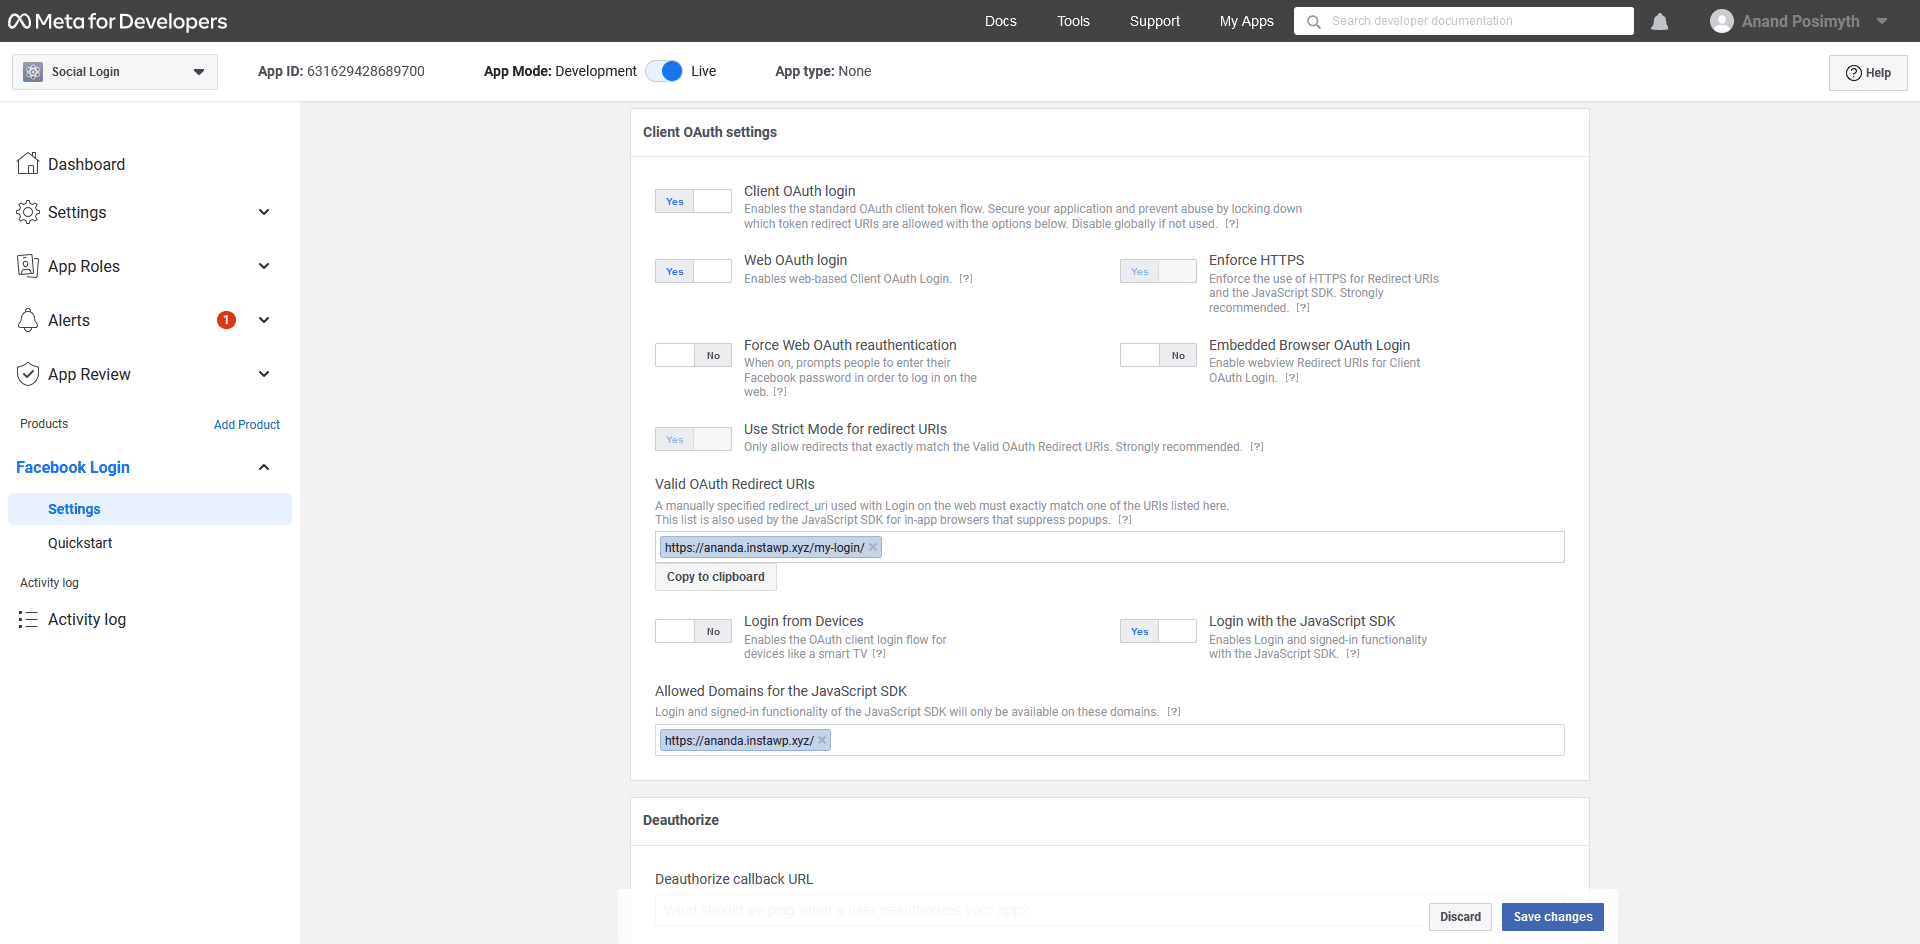Click the Save changes button
The width and height of the screenshot is (1920, 944).
click(x=1553, y=917)
